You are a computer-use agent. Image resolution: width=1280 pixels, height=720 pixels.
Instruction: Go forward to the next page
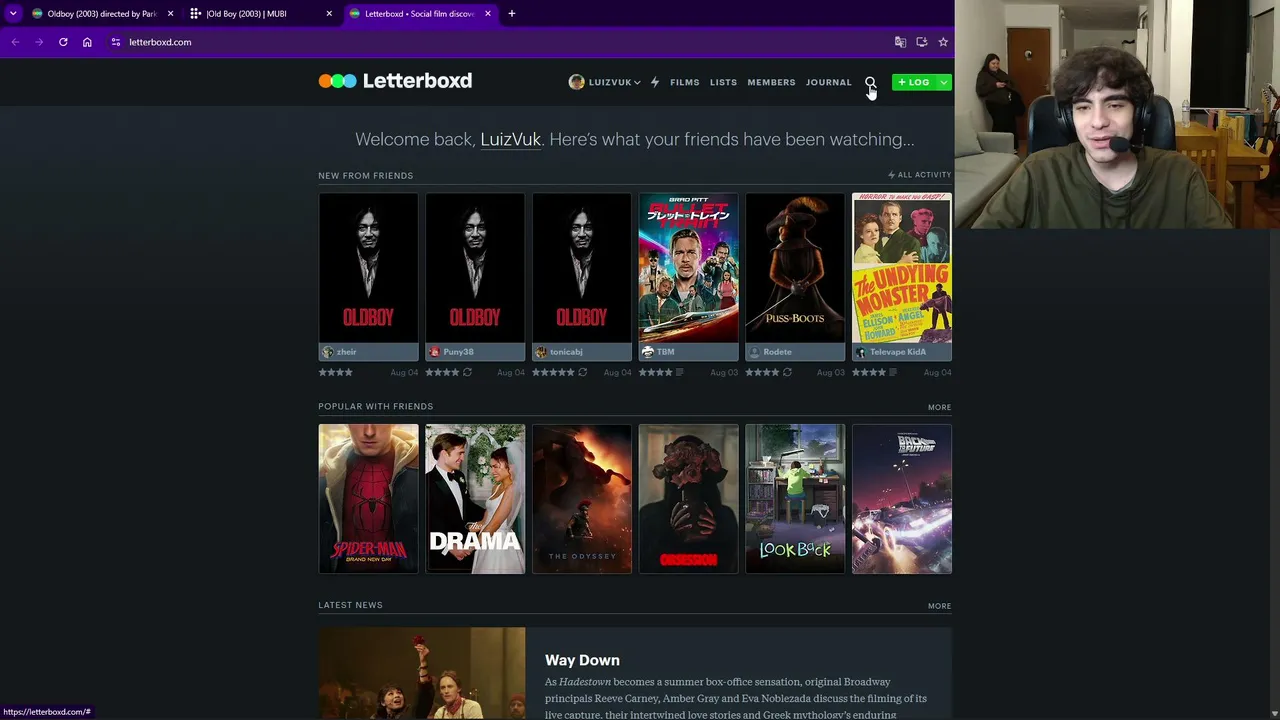[x=39, y=42]
